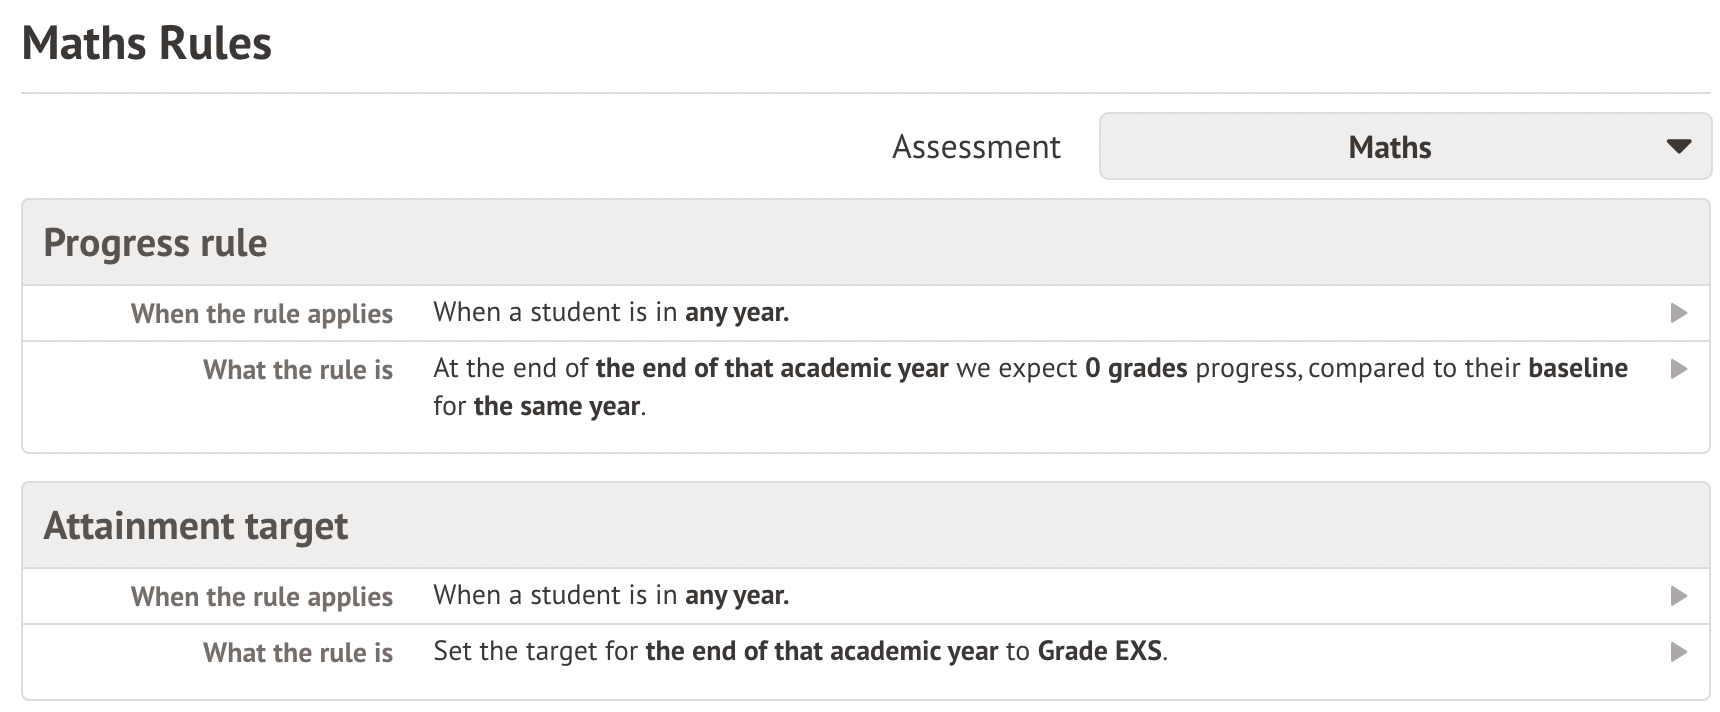Click the bold 'baseline' text in Progress rule

point(1577,369)
